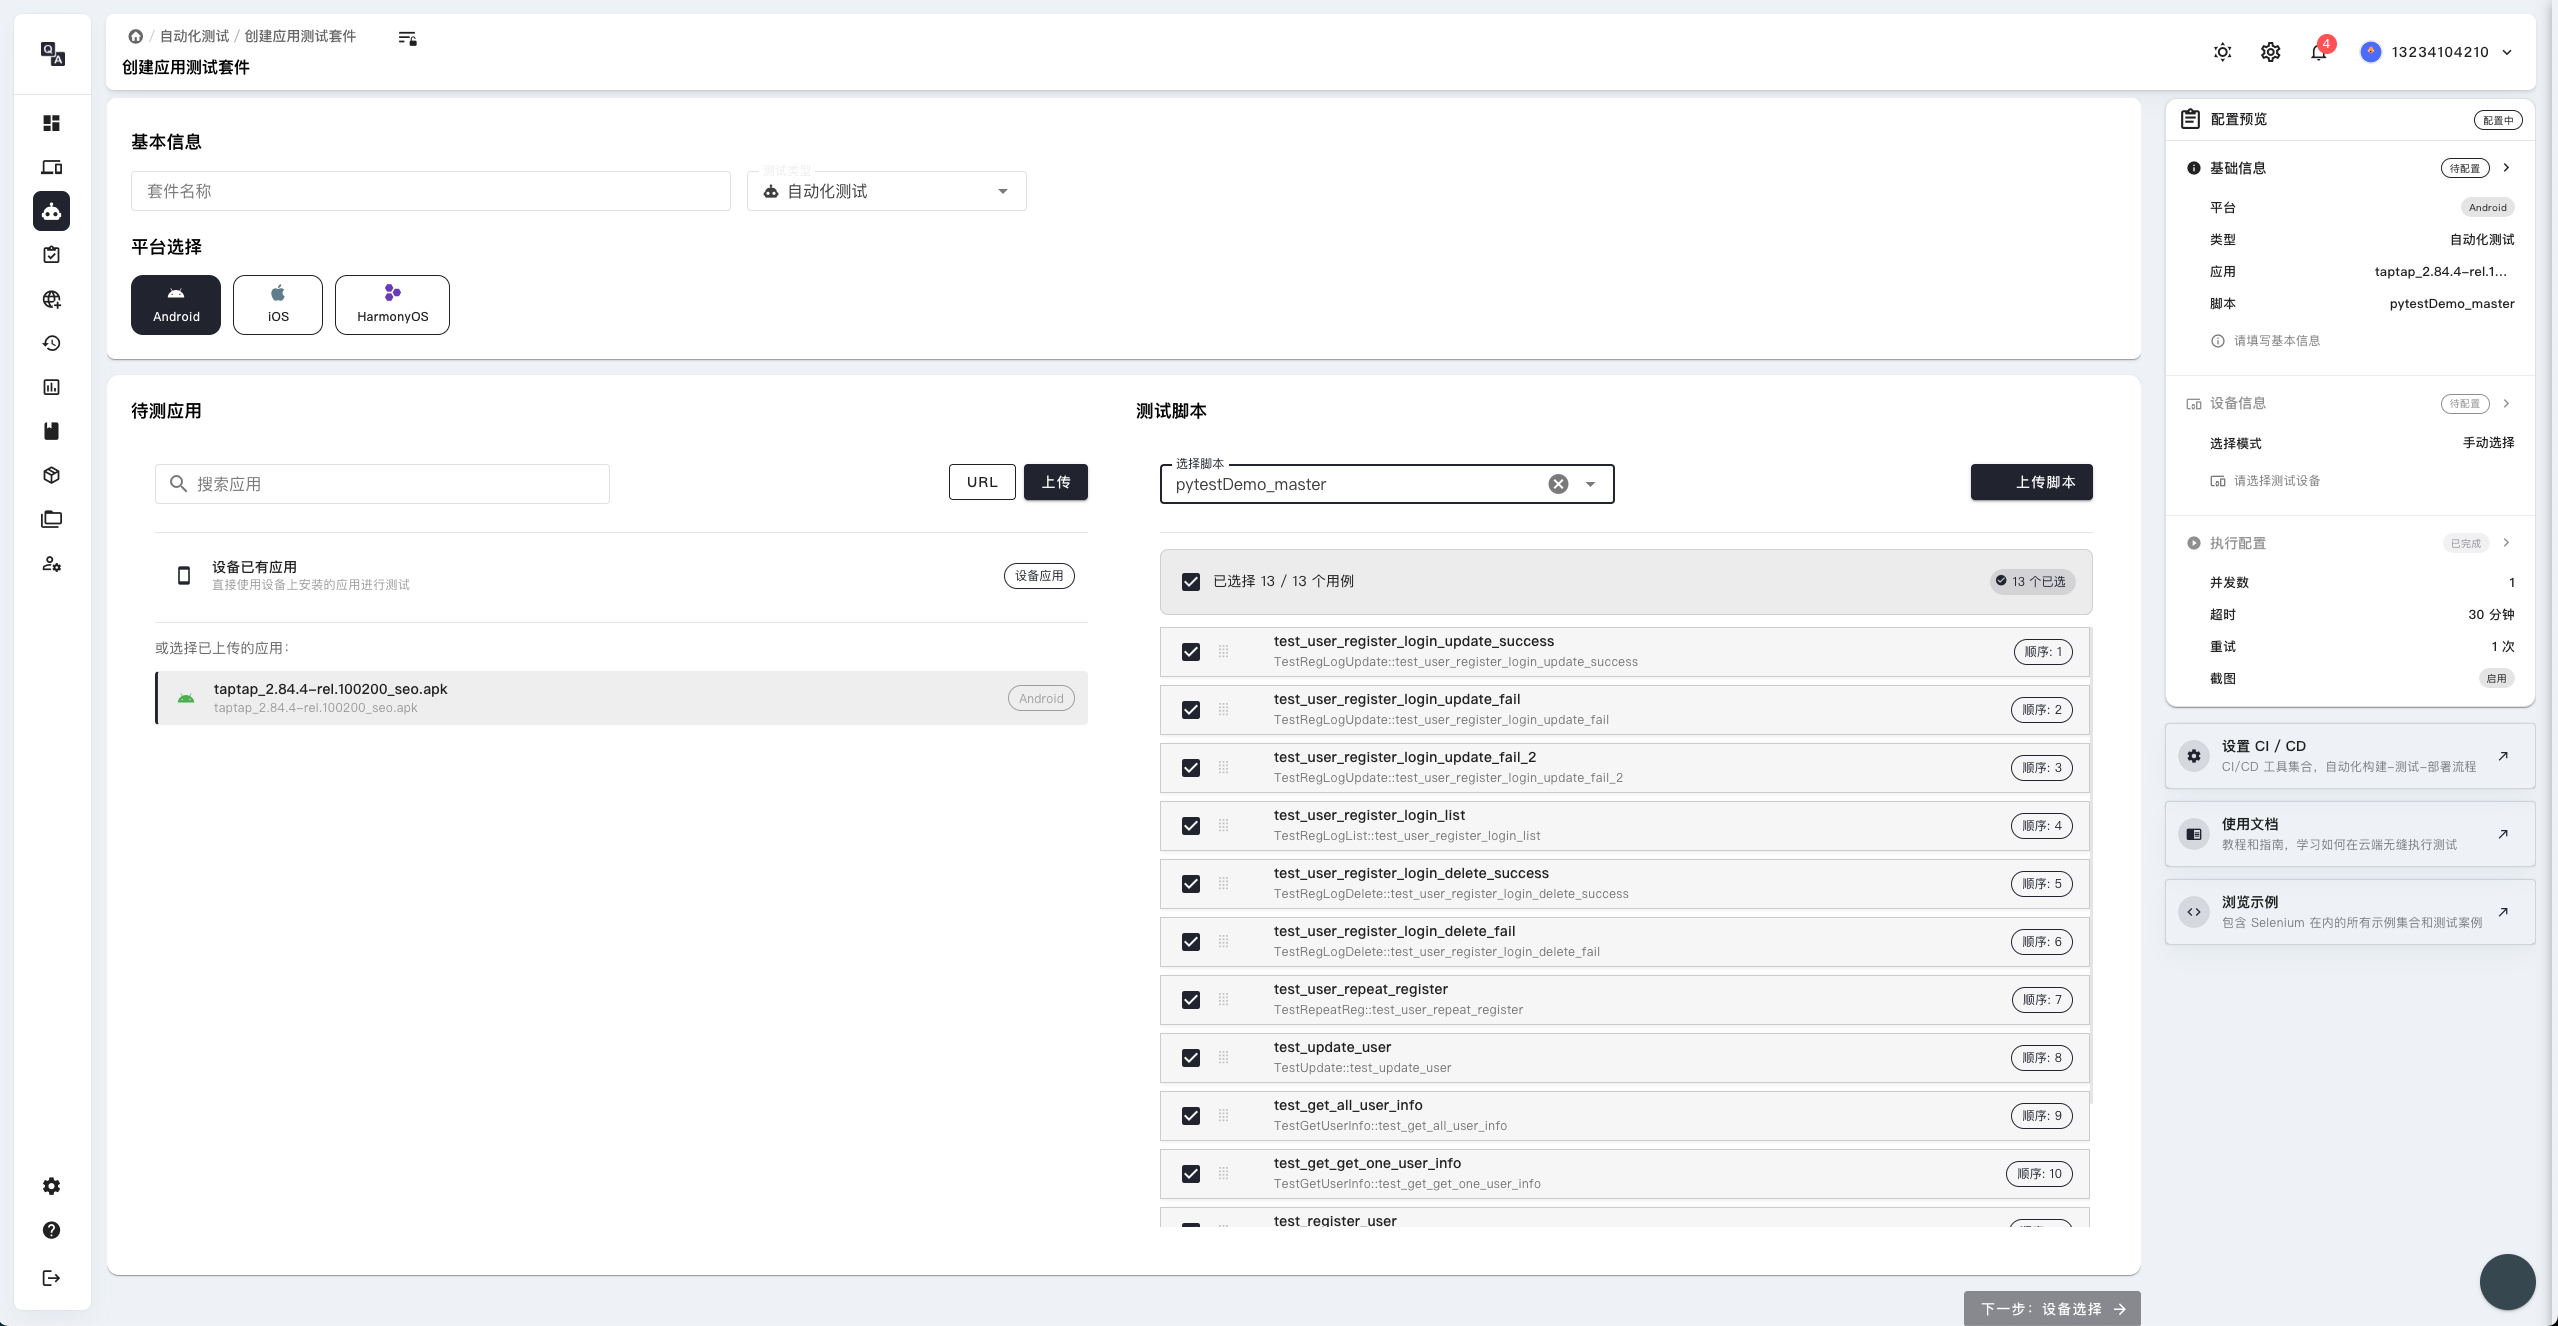Click the 套件名称 input field
Viewport: 2558px width, 1326px height.
[x=430, y=191]
